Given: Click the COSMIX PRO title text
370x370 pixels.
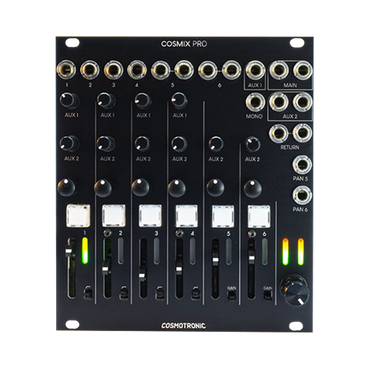Looking at the screenshot, I should pos(184,44).
